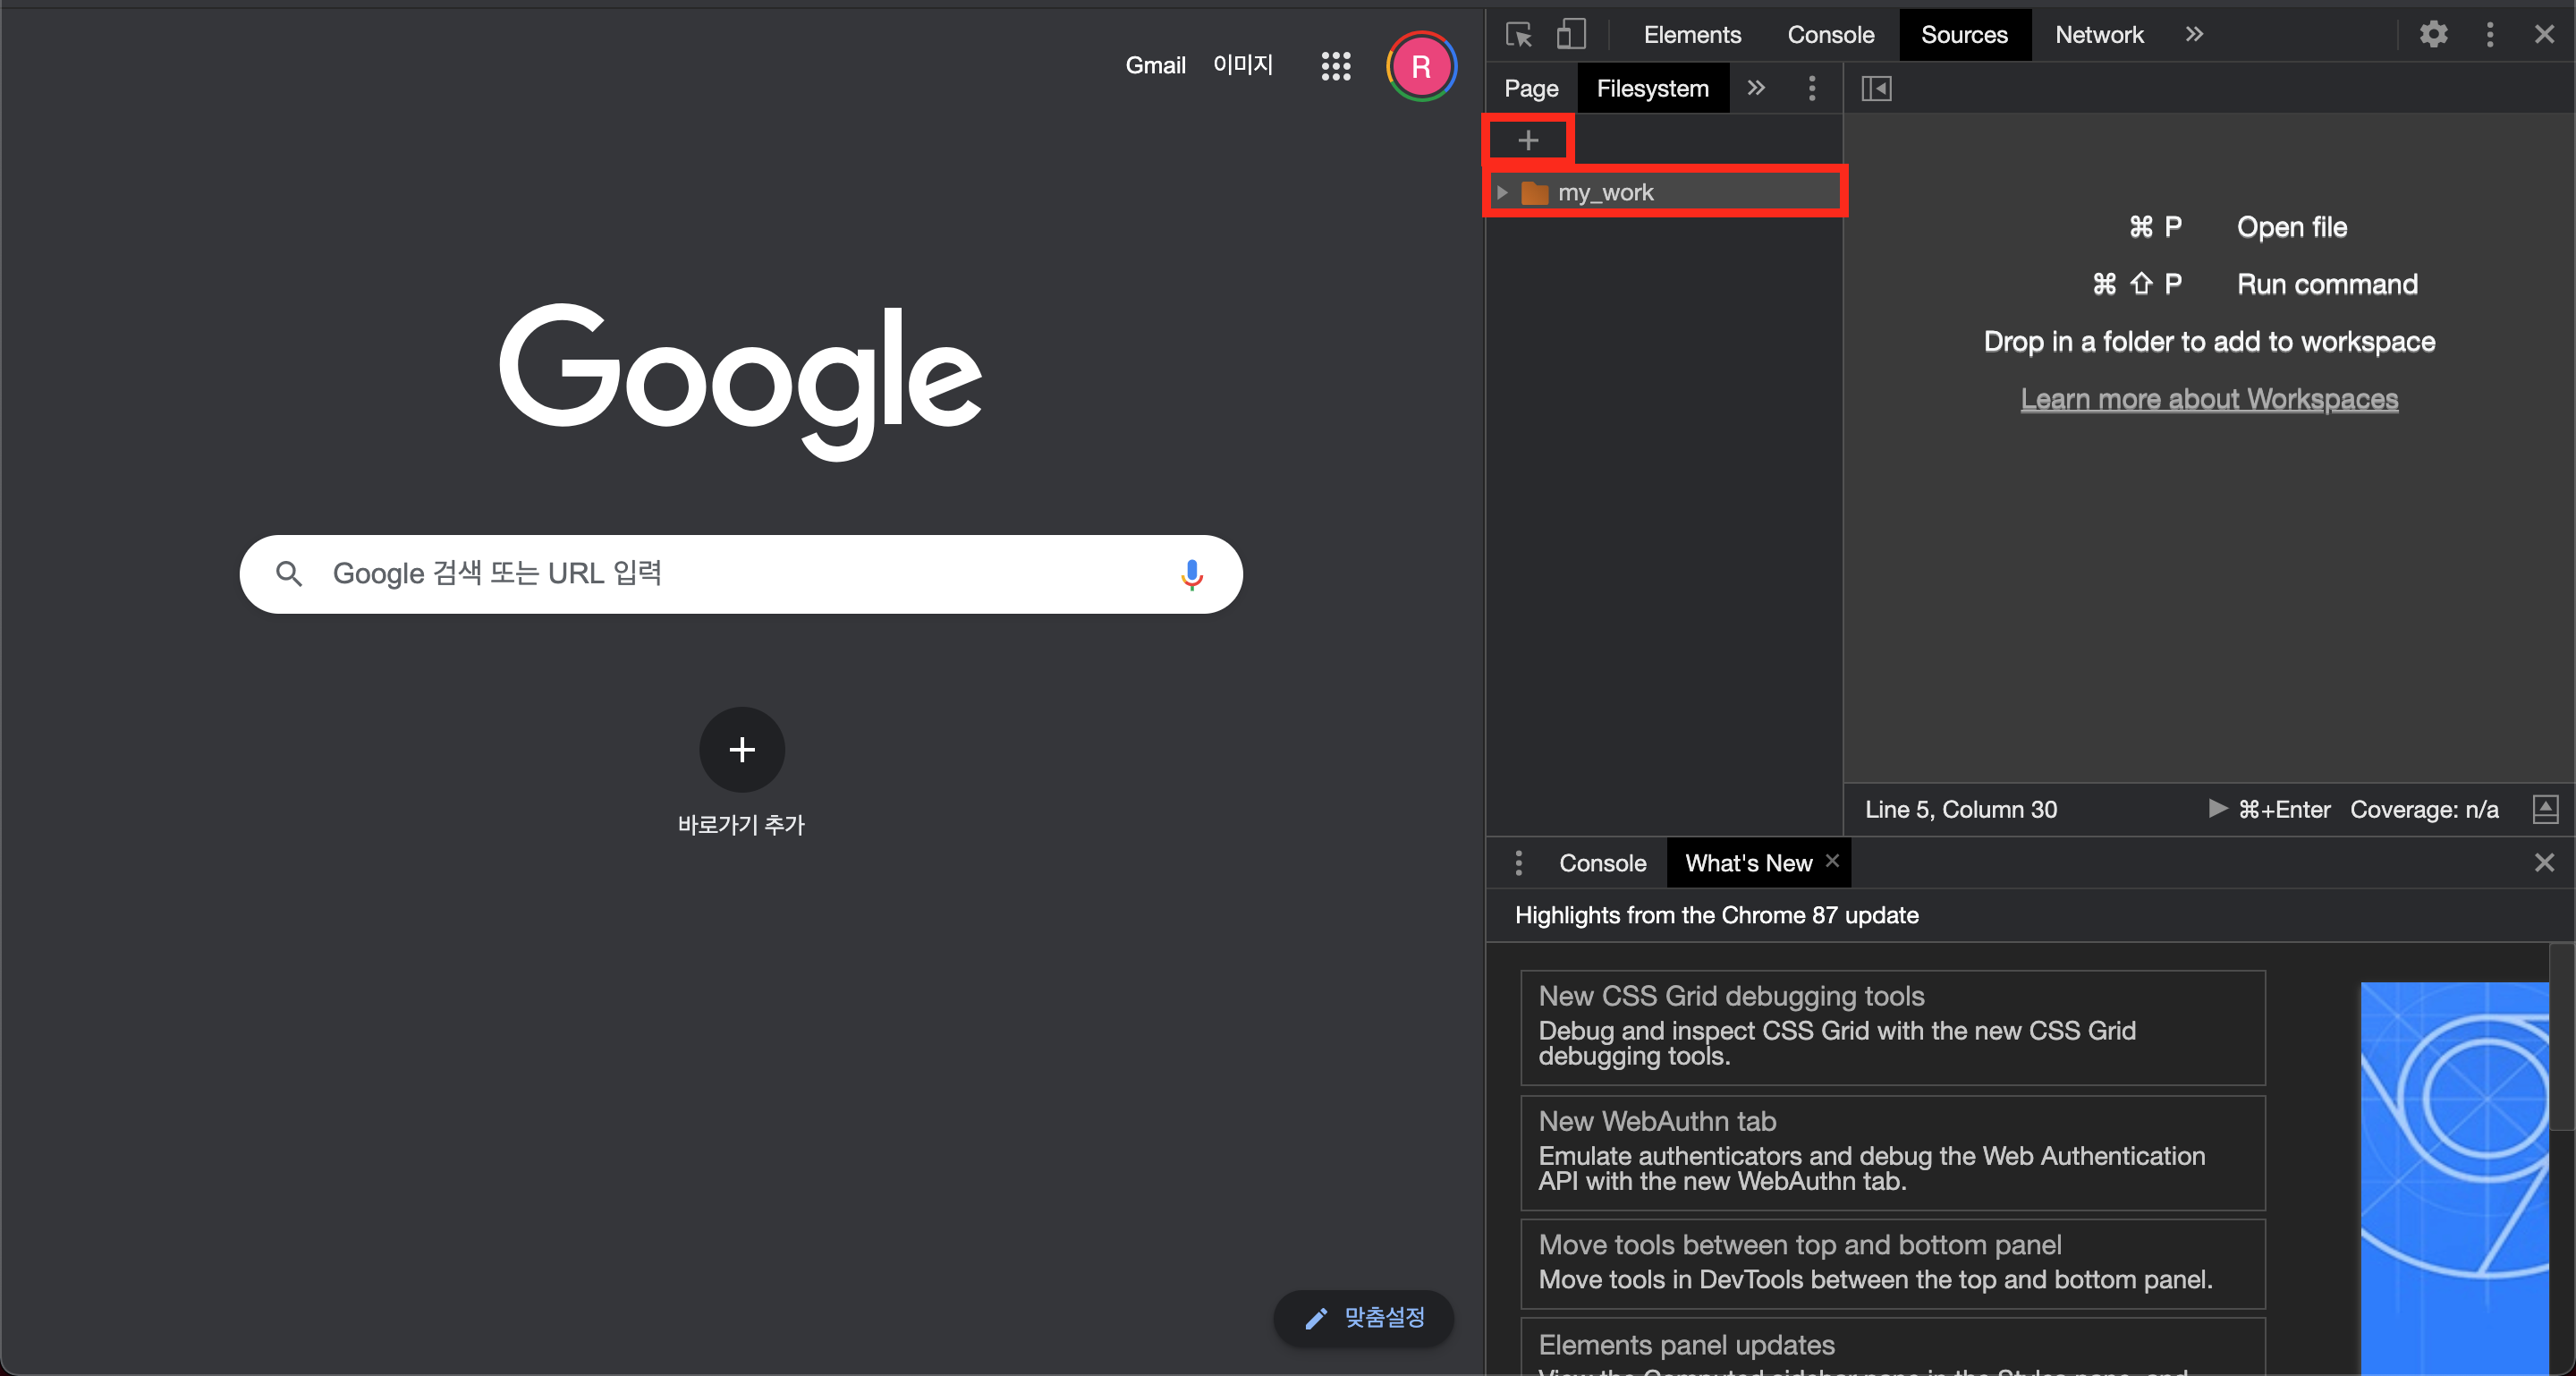This screenshot has width=2576, height=1376.
Task: Open the New WebAuthn tab item
Action: (x=1892, y=1153)
